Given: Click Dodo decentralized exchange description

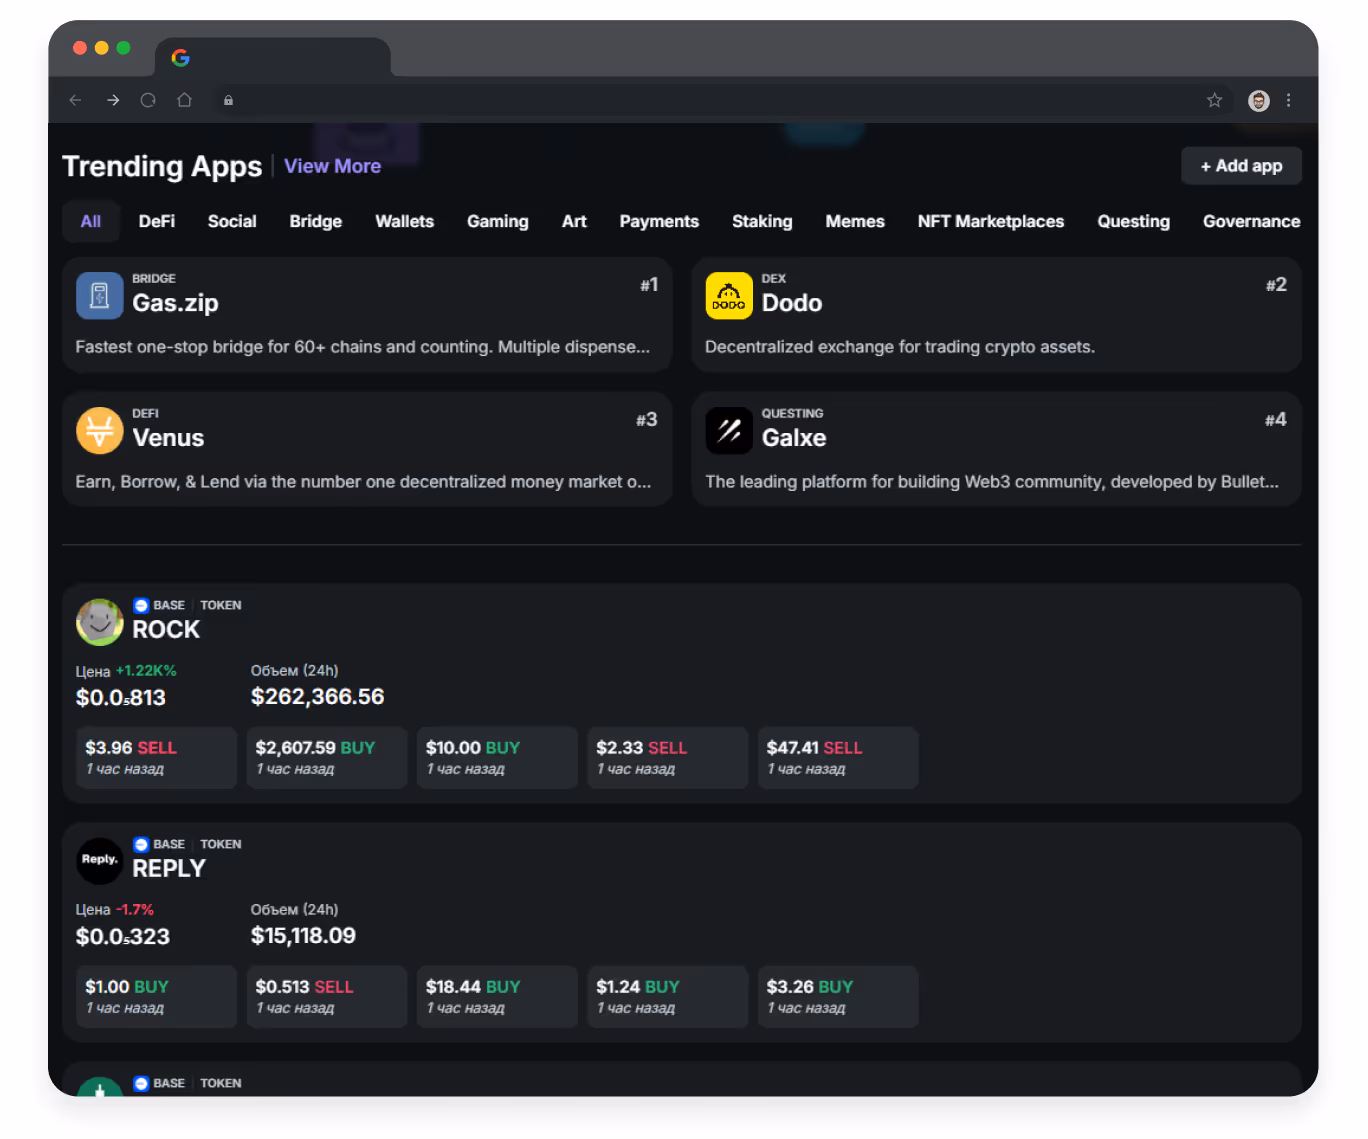Looking at the screenshot, I should [900, 347].
